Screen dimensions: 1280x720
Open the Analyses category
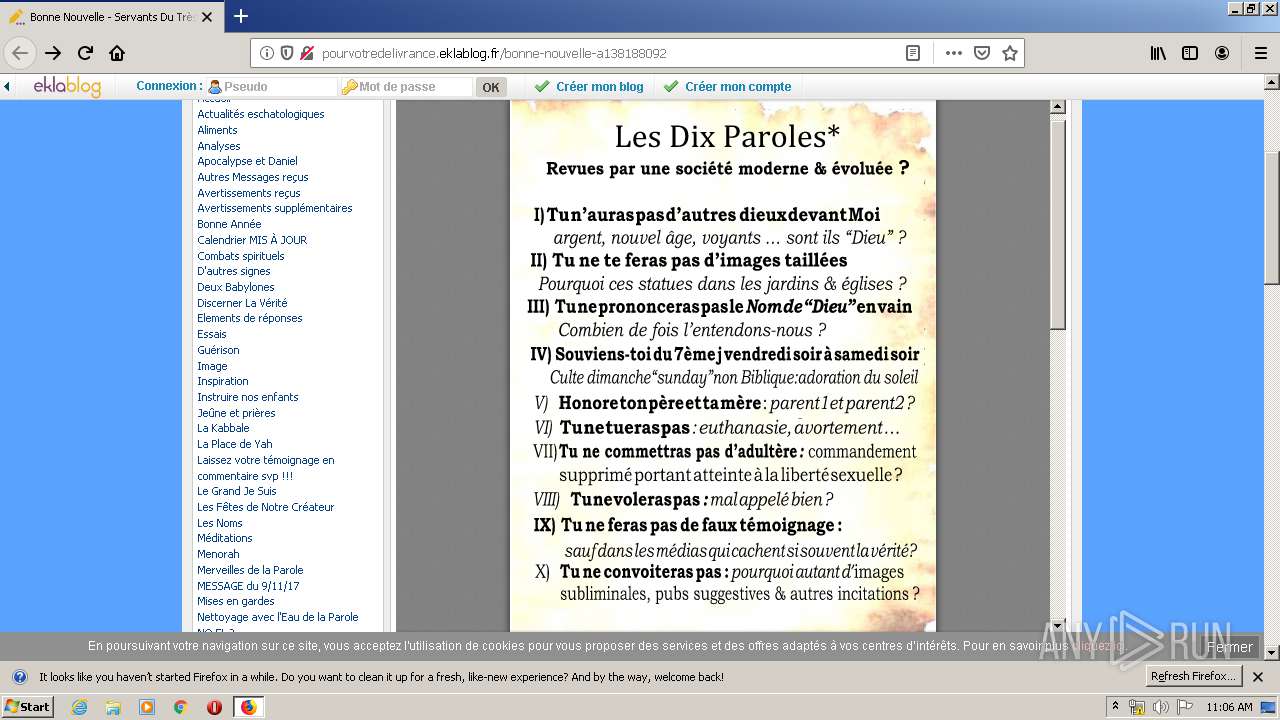218,146
